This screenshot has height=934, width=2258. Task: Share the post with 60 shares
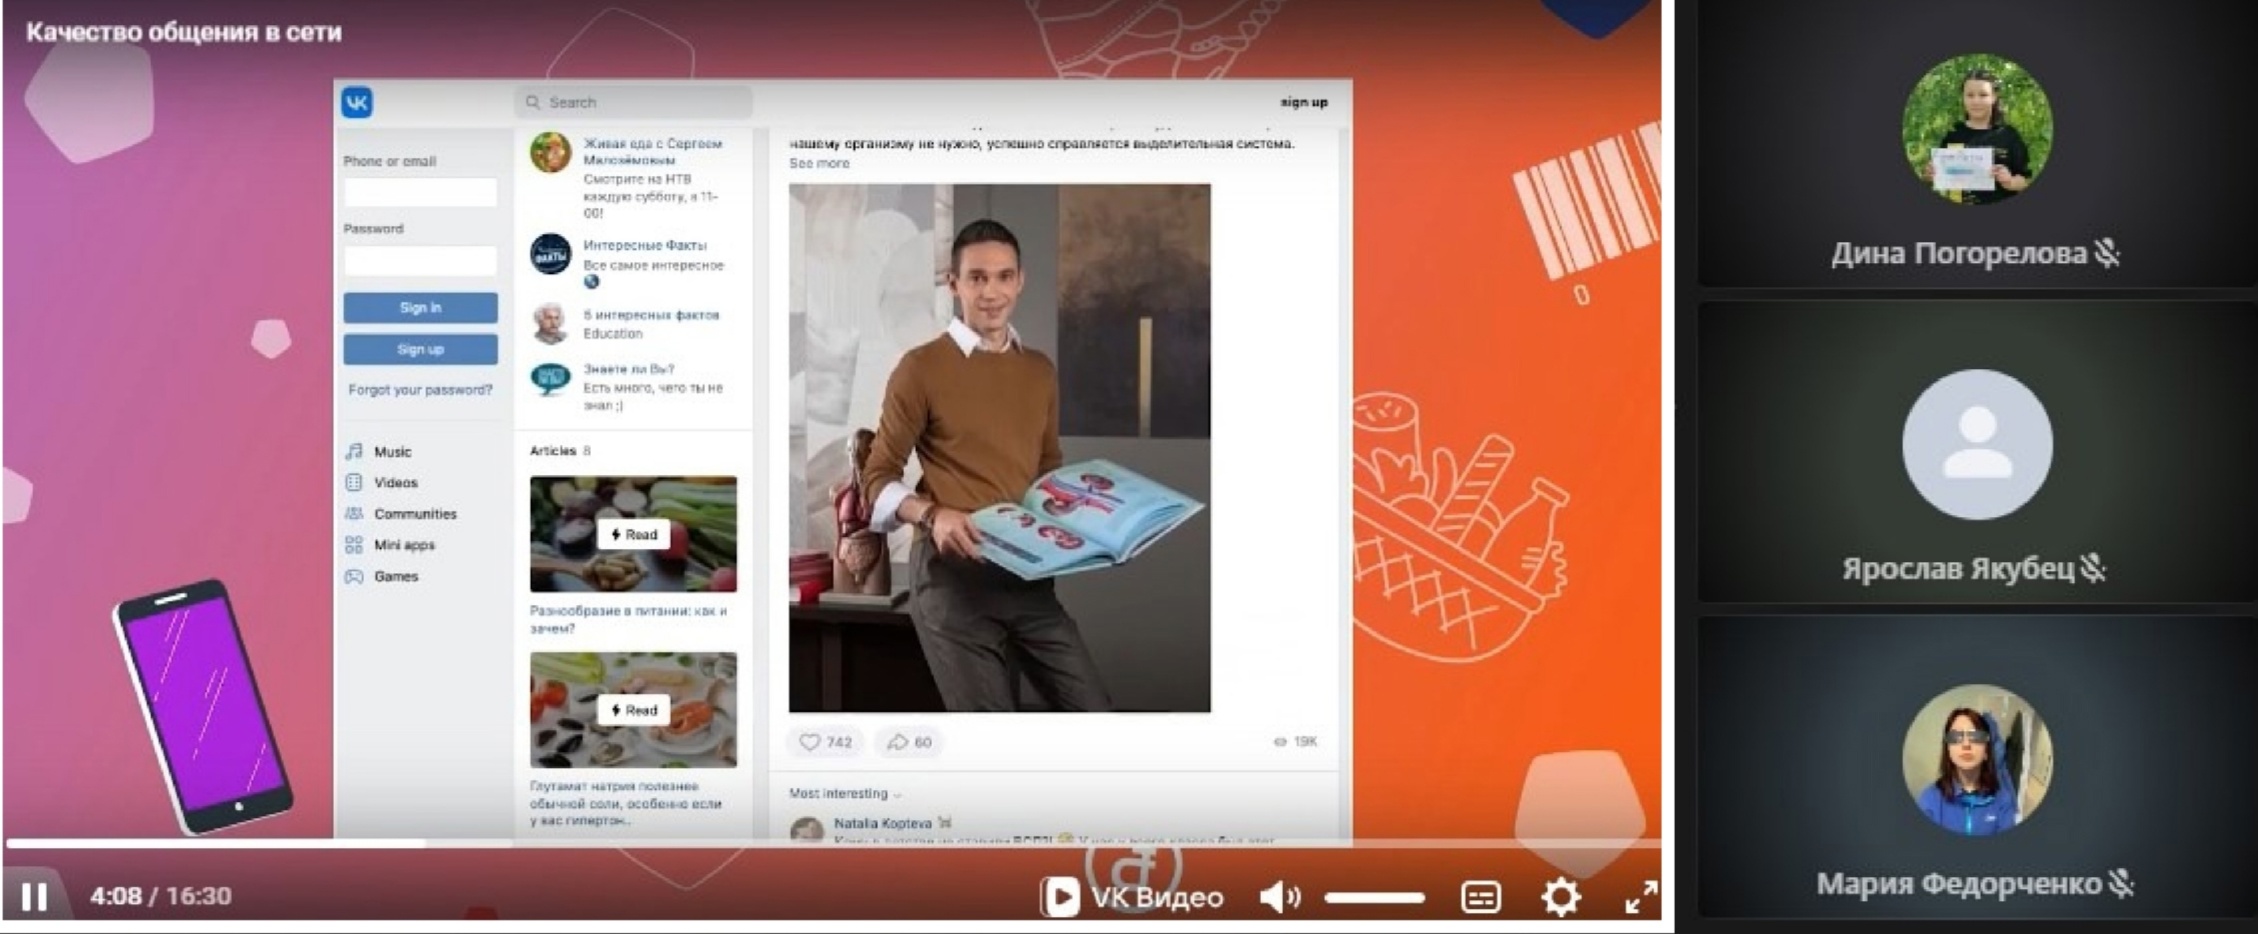point(908,742)
